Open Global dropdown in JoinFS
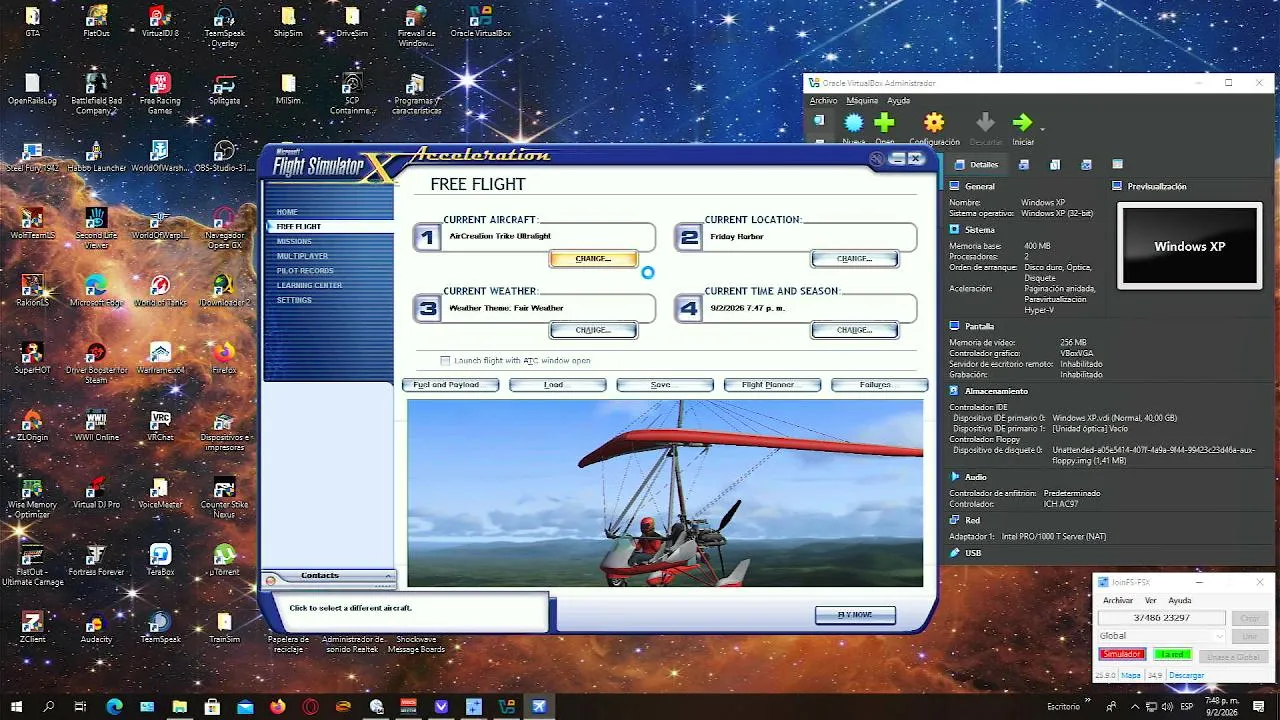Viewport: 1280px width, 720px height. click(x=1160, y=636)
